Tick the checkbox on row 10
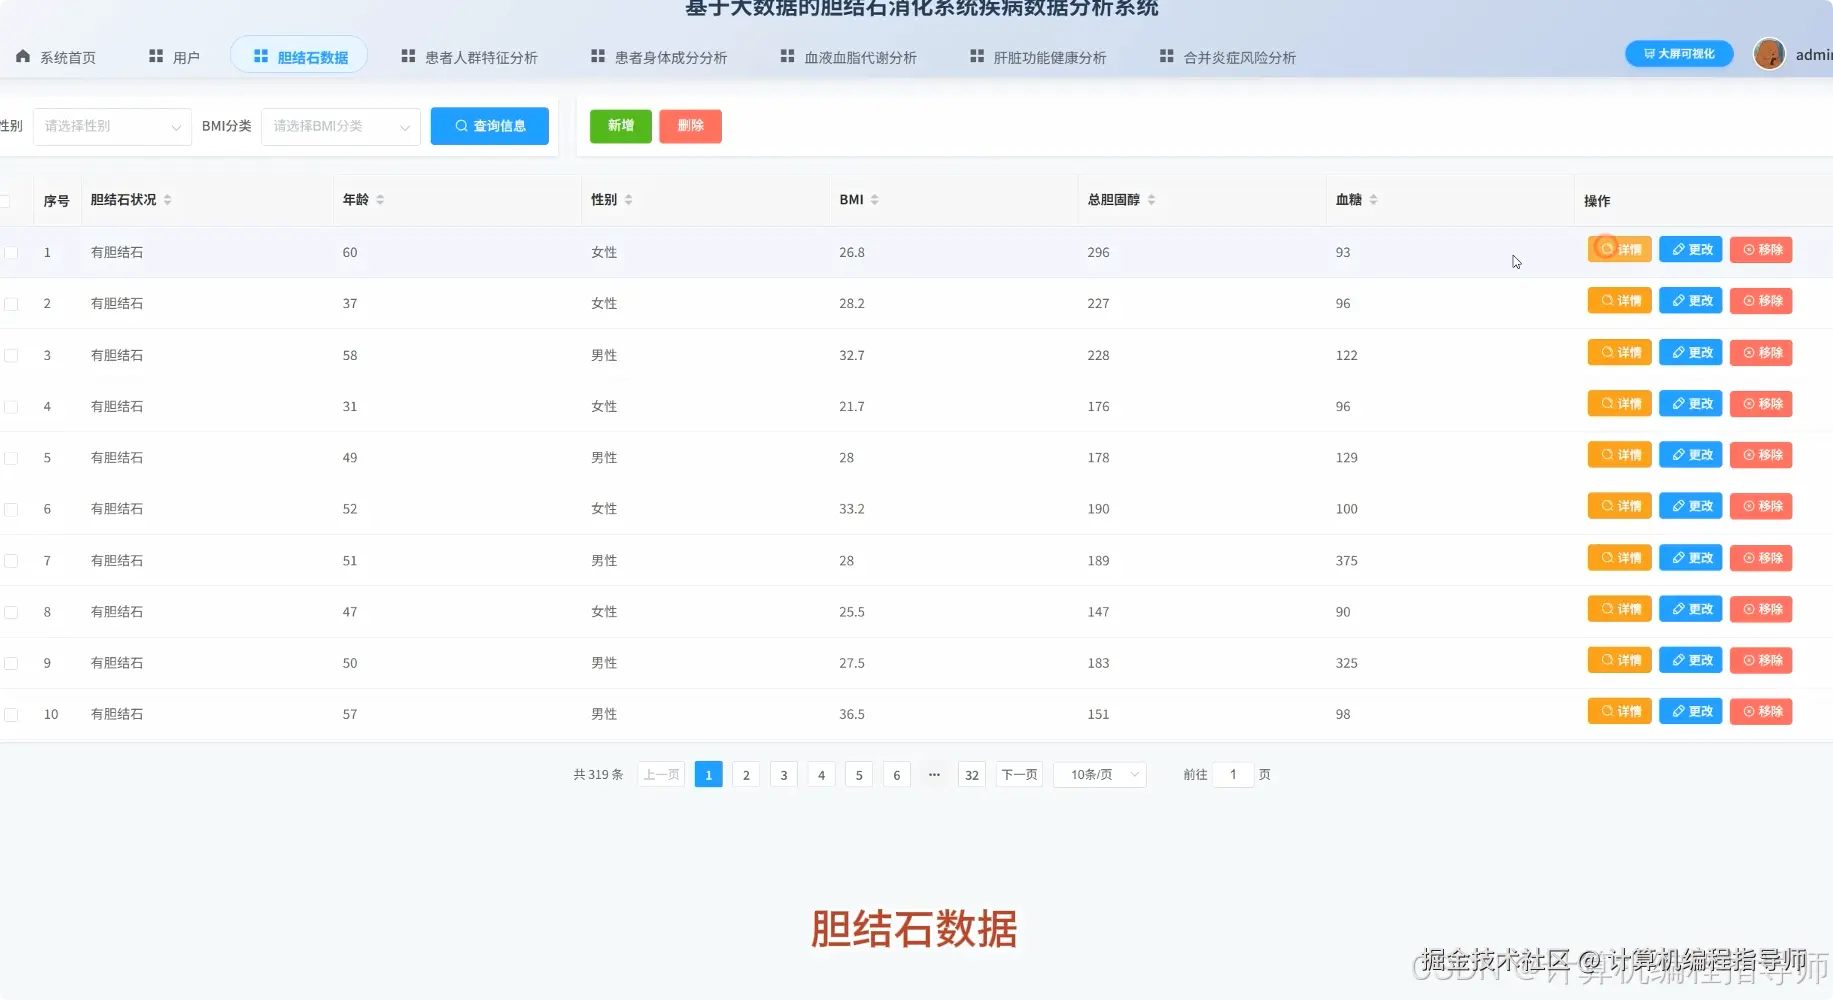1833x1000 pixels. click(x=11, y=714)
